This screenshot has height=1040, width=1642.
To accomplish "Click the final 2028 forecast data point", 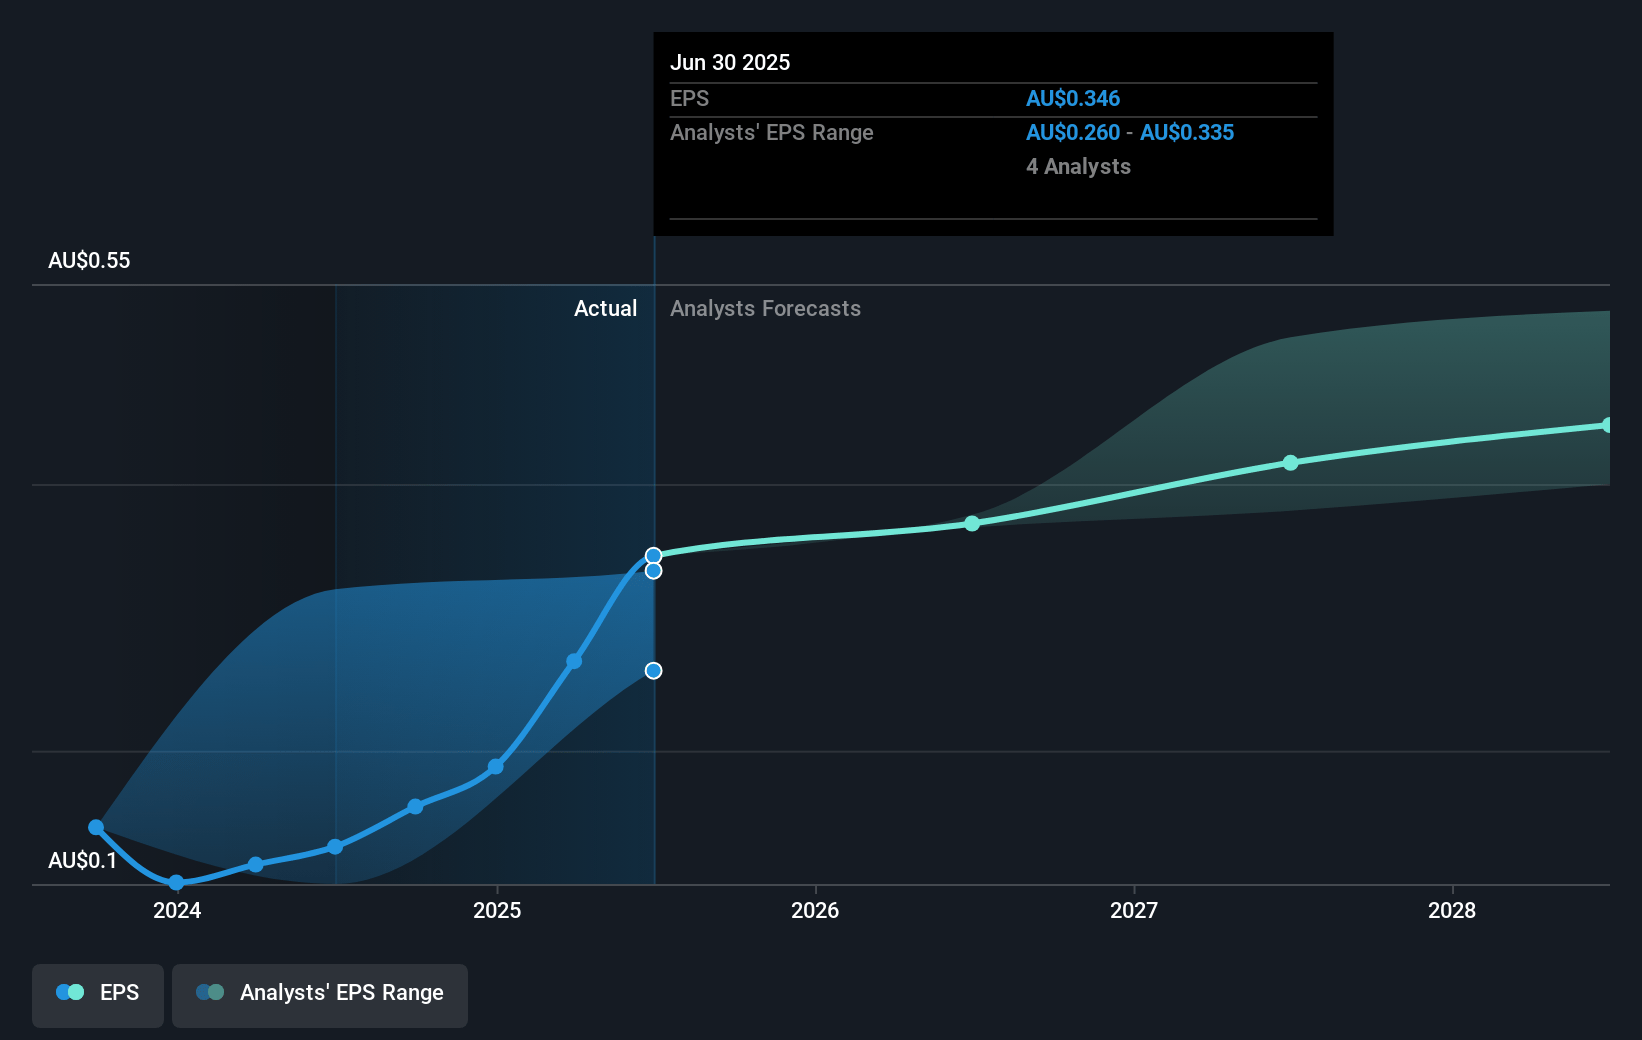I will [x=1607, y=425].
